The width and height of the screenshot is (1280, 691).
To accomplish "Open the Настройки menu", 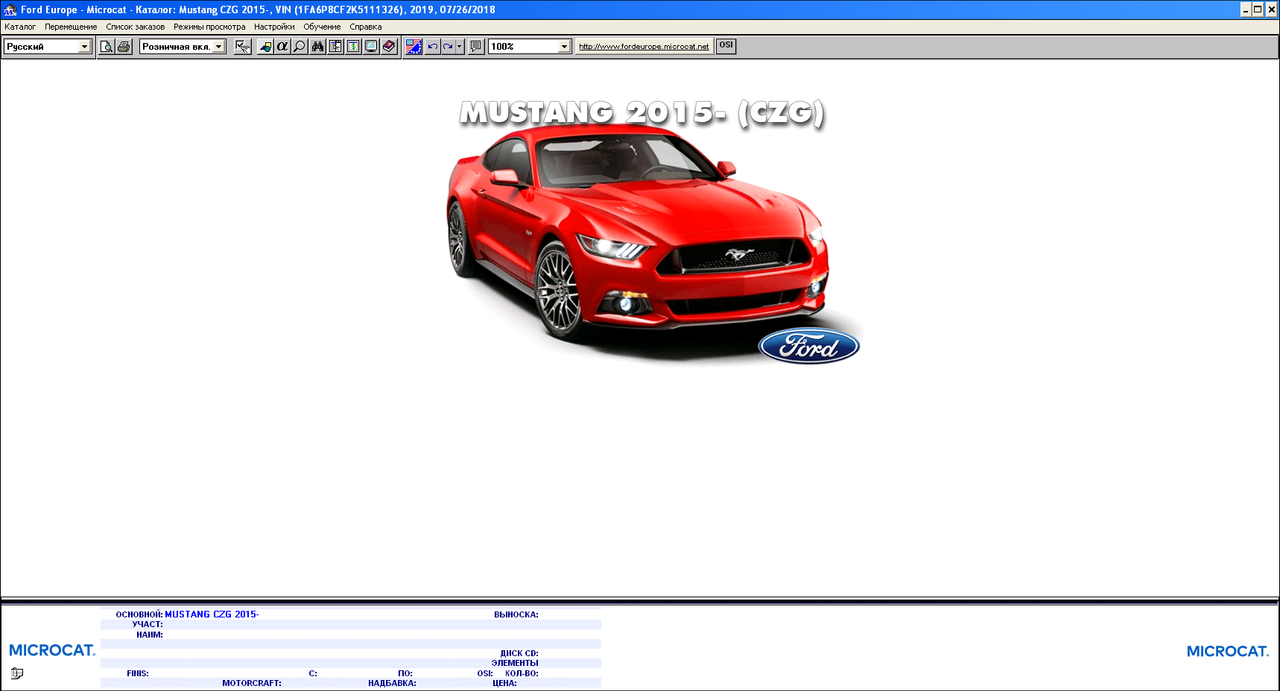I will [274, 27].
